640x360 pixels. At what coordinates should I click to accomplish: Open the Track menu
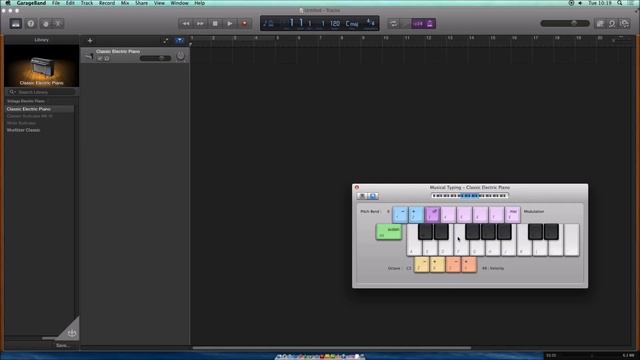(x=87, y=3)
